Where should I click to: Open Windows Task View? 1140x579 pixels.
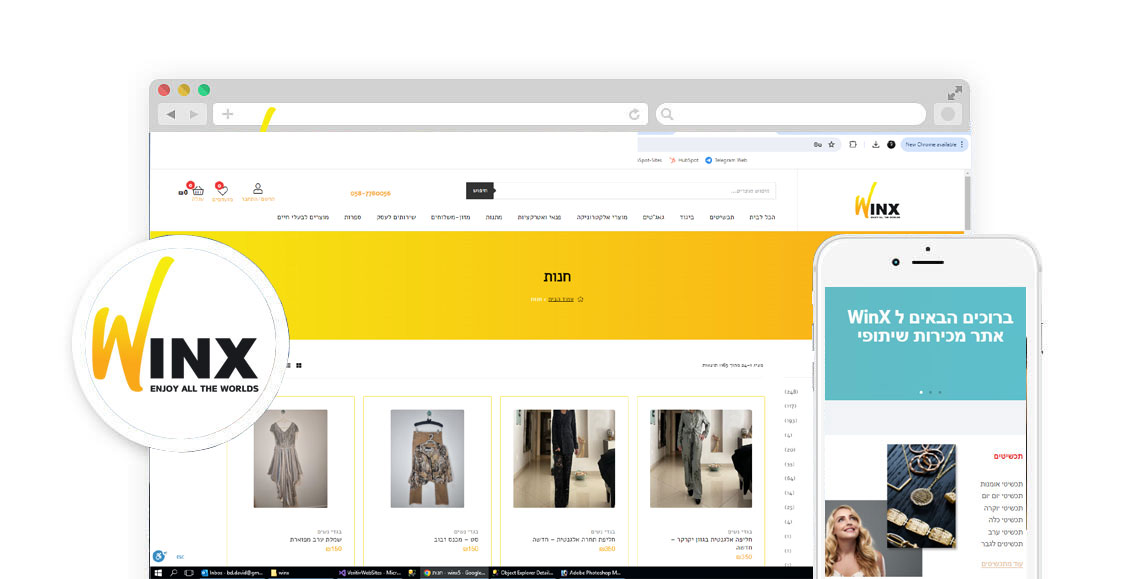coord(189,573)
